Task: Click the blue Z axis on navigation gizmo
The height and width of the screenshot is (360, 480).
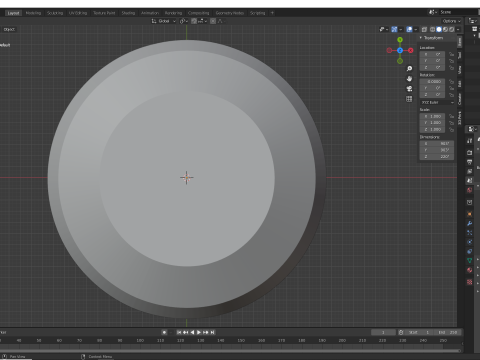Action: click(400, 50)
